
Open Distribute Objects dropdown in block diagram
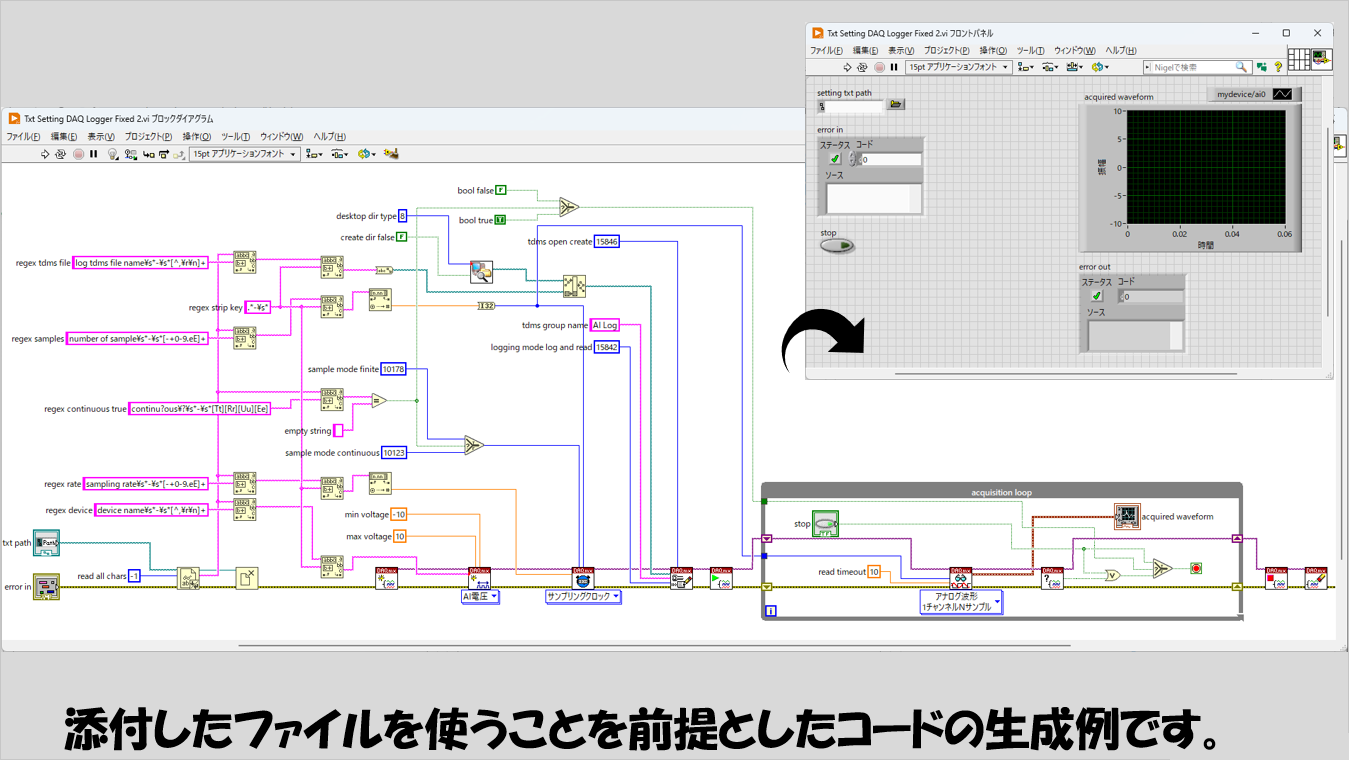[340, 154]
